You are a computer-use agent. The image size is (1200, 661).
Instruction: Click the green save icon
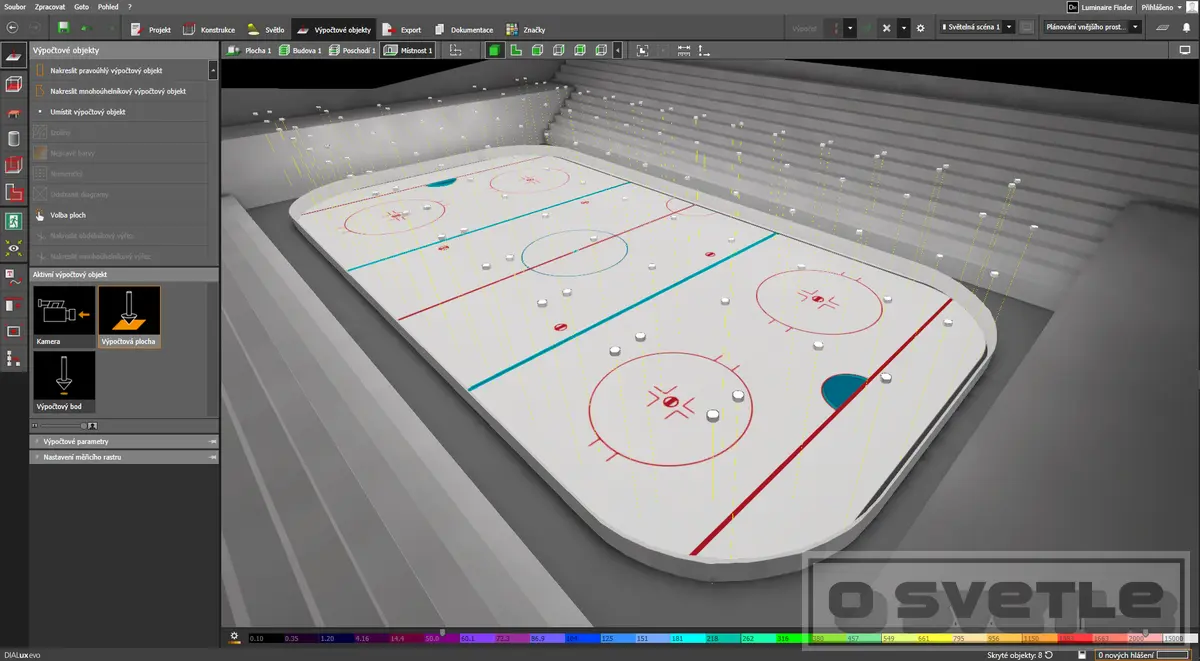[64, 28]
